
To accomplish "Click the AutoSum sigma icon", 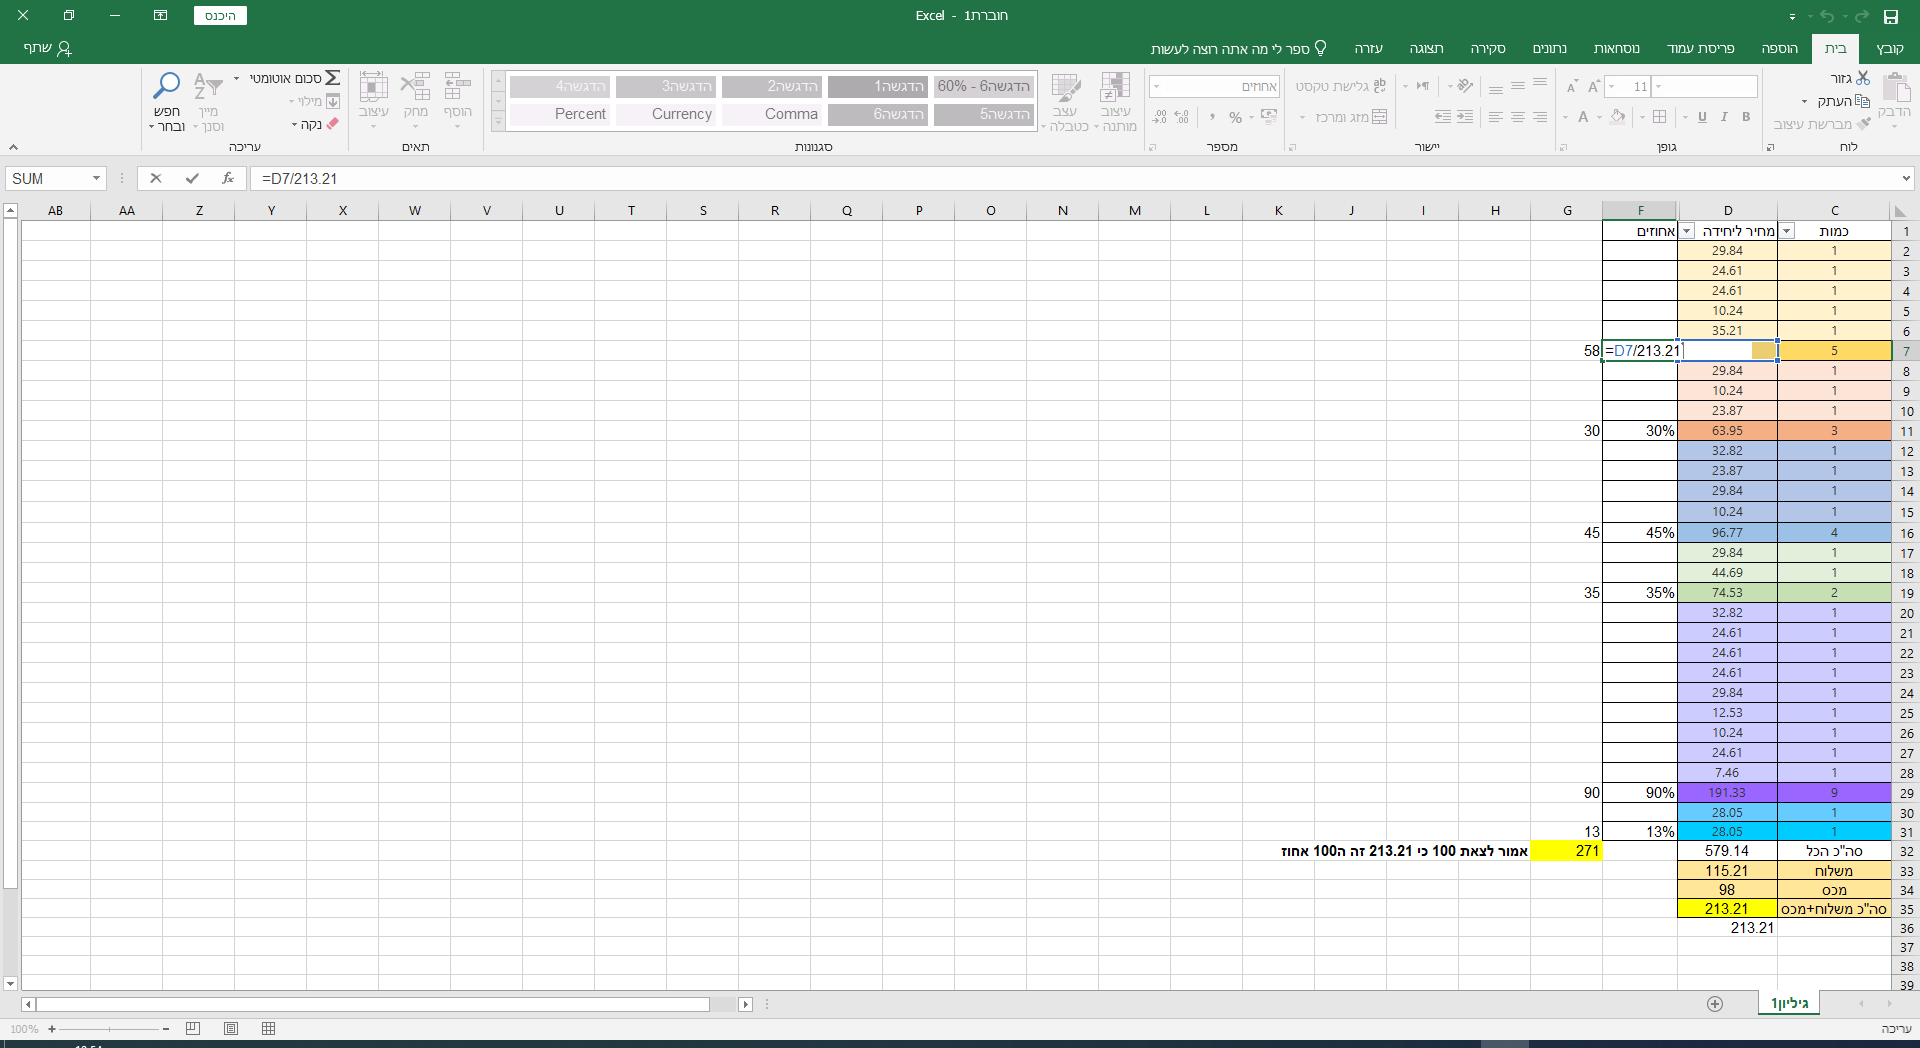I will 332,78.
